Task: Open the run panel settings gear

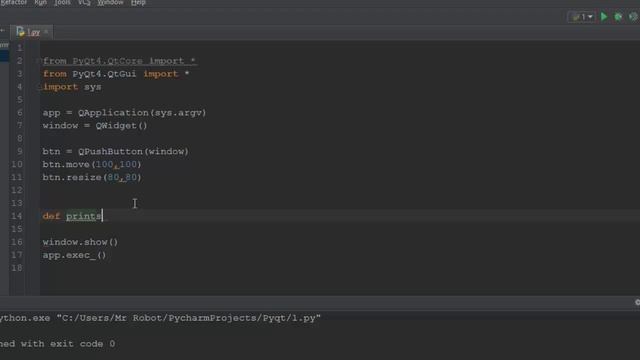Action: pos(637,302)
